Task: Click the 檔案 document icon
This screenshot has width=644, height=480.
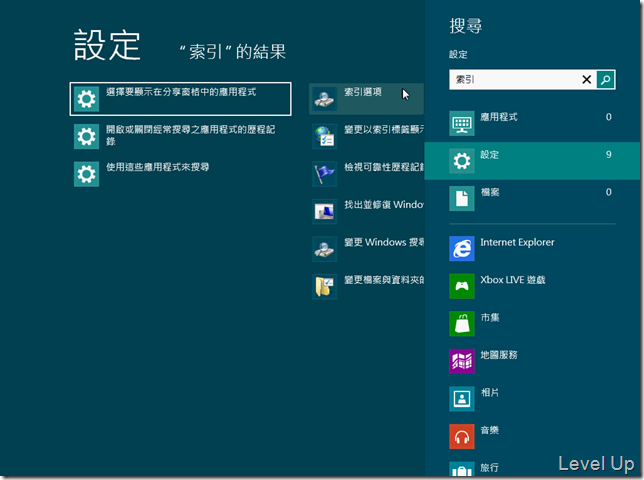Action: (x=462, y=198)
